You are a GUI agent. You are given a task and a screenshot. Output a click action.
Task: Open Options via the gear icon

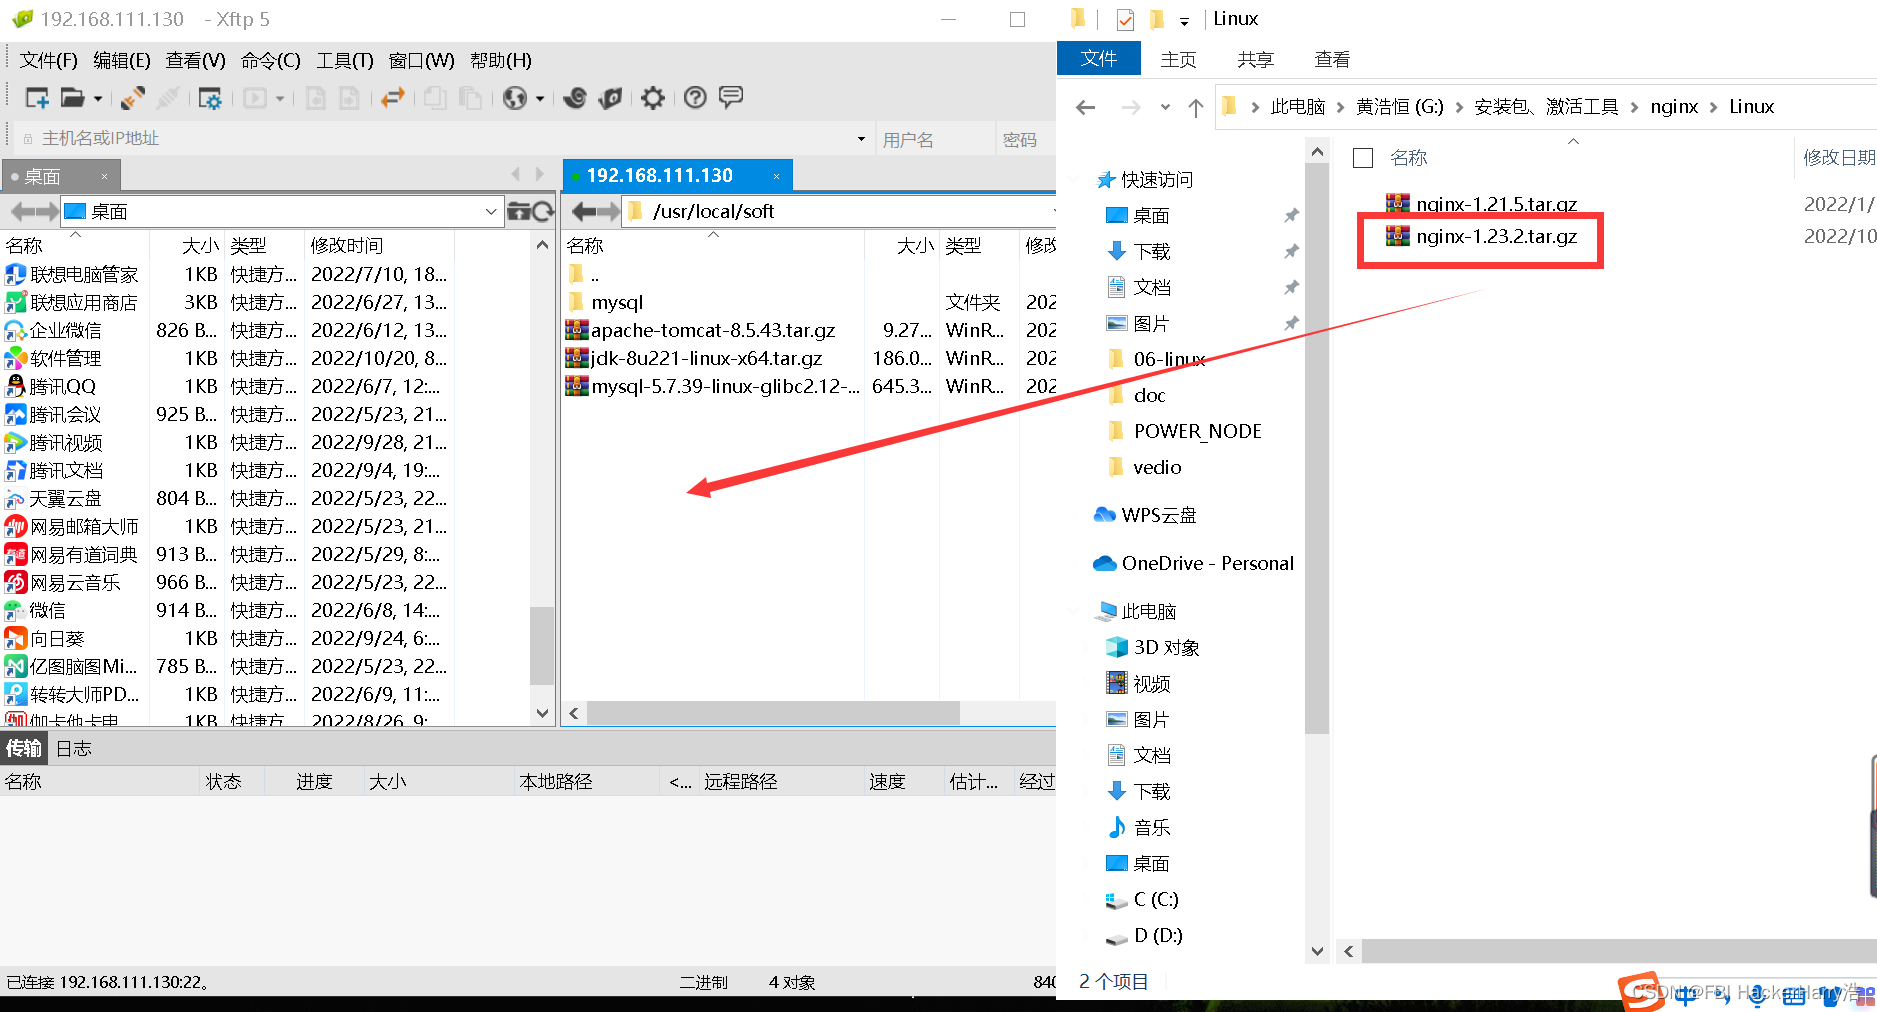[653, 98]
